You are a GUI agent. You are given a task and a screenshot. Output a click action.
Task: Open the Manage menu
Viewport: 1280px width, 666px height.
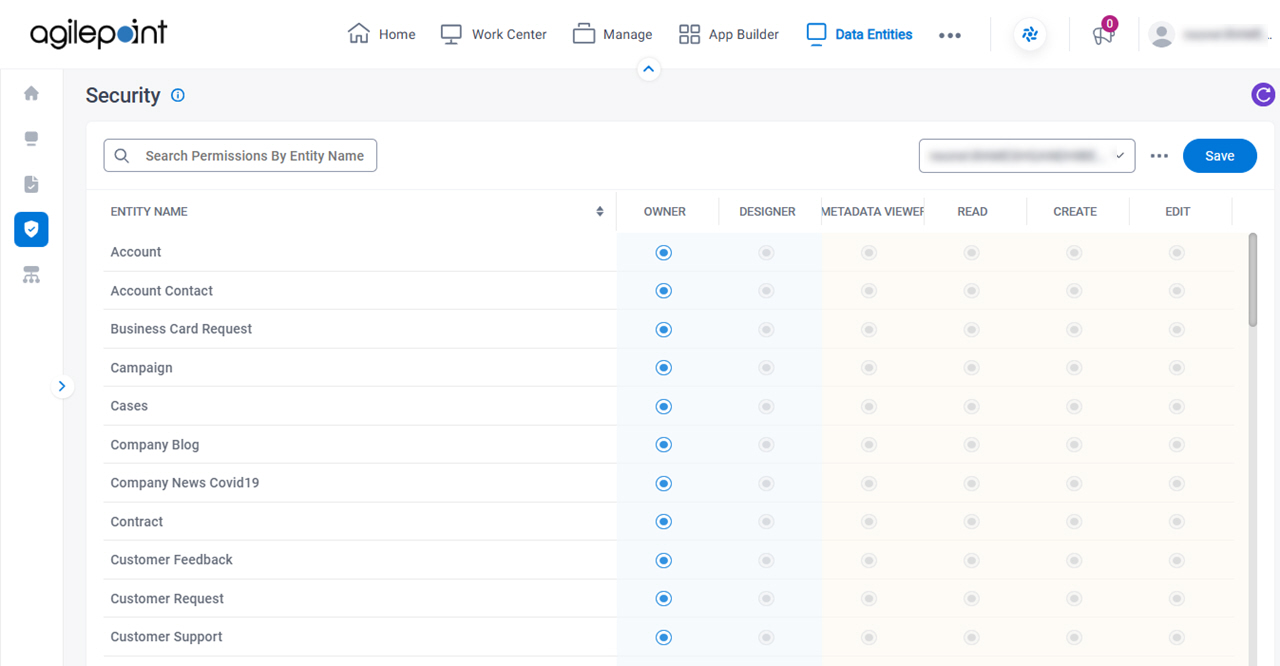[612, 34]
